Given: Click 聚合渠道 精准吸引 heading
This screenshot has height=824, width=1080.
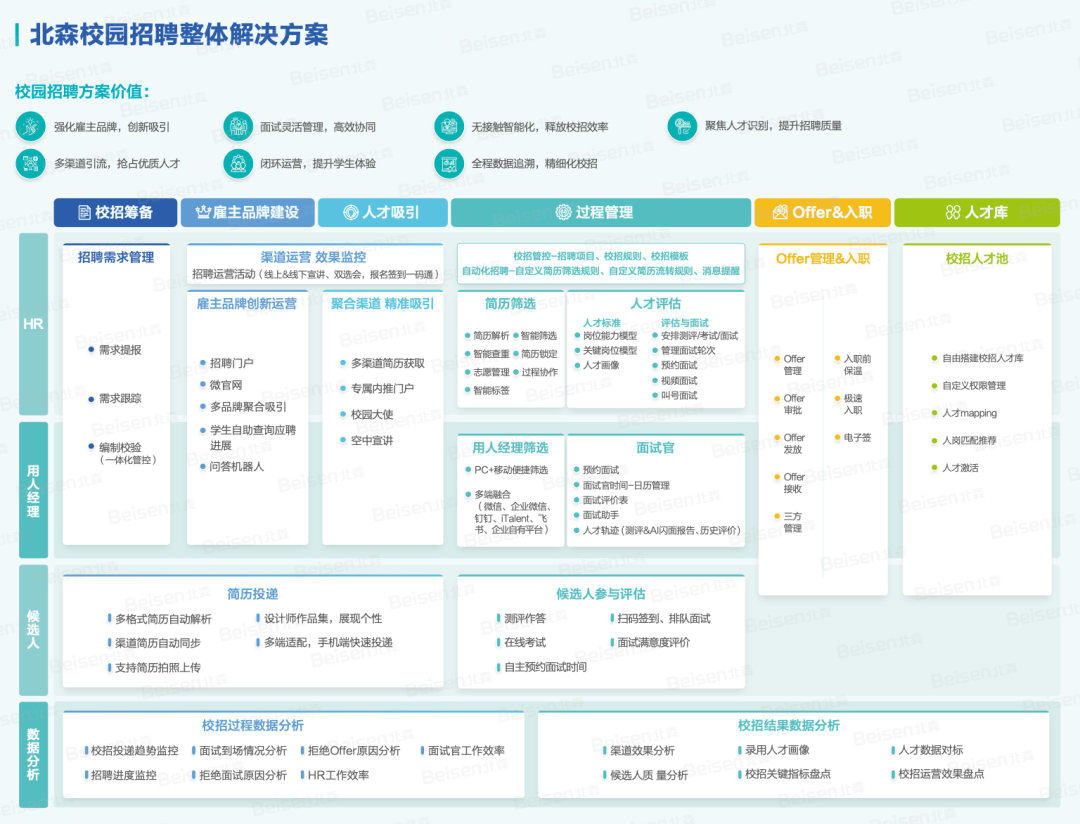Looking at the screenshot, I should point(382,304).
